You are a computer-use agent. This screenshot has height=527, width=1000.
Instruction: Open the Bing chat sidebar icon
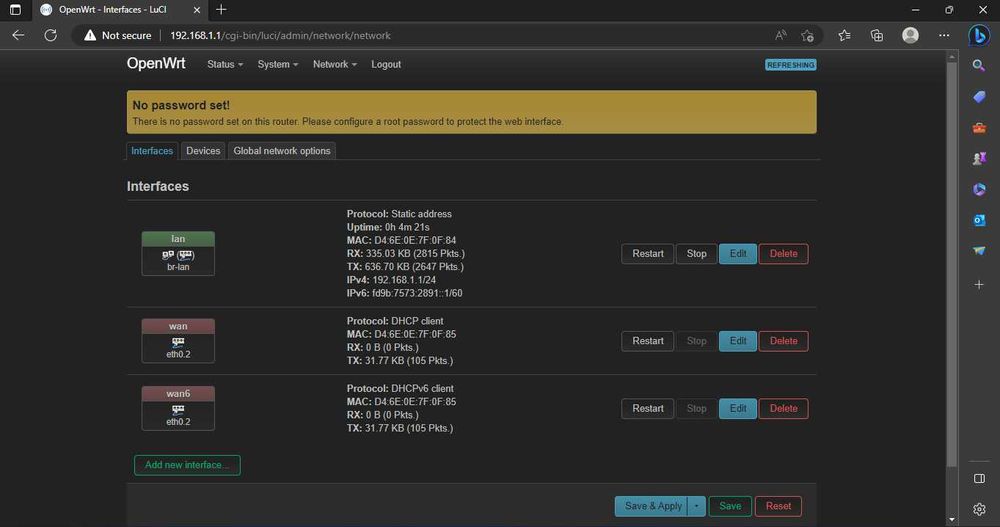[979, 35]
